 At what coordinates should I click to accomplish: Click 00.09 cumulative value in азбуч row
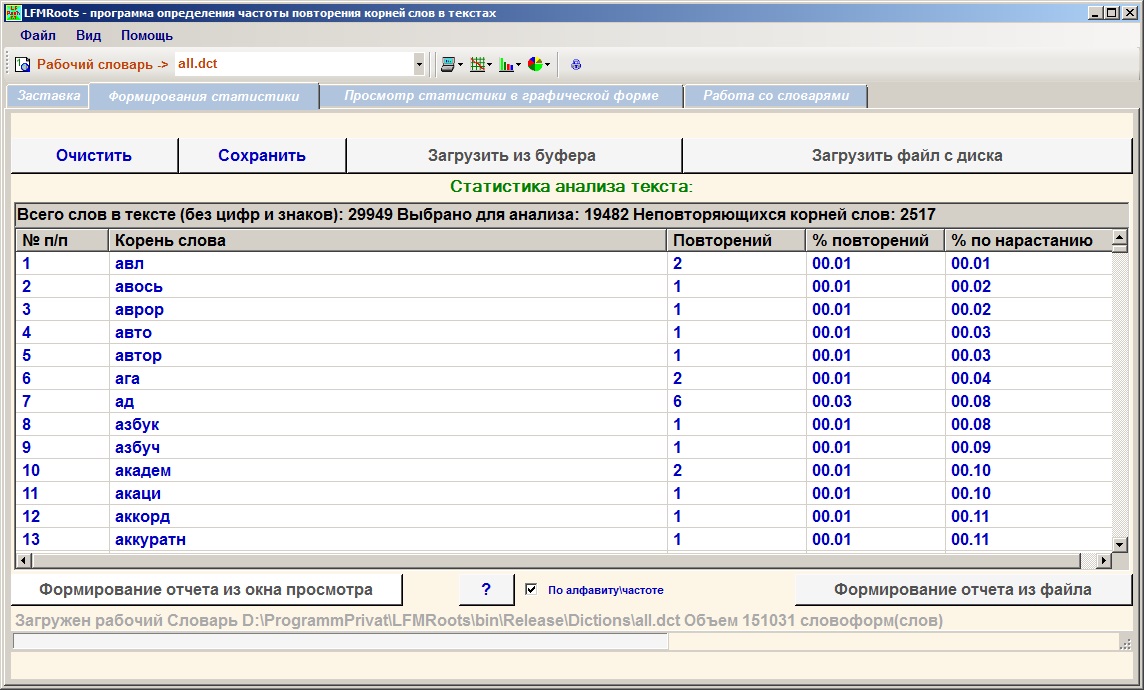coord(971,447)
